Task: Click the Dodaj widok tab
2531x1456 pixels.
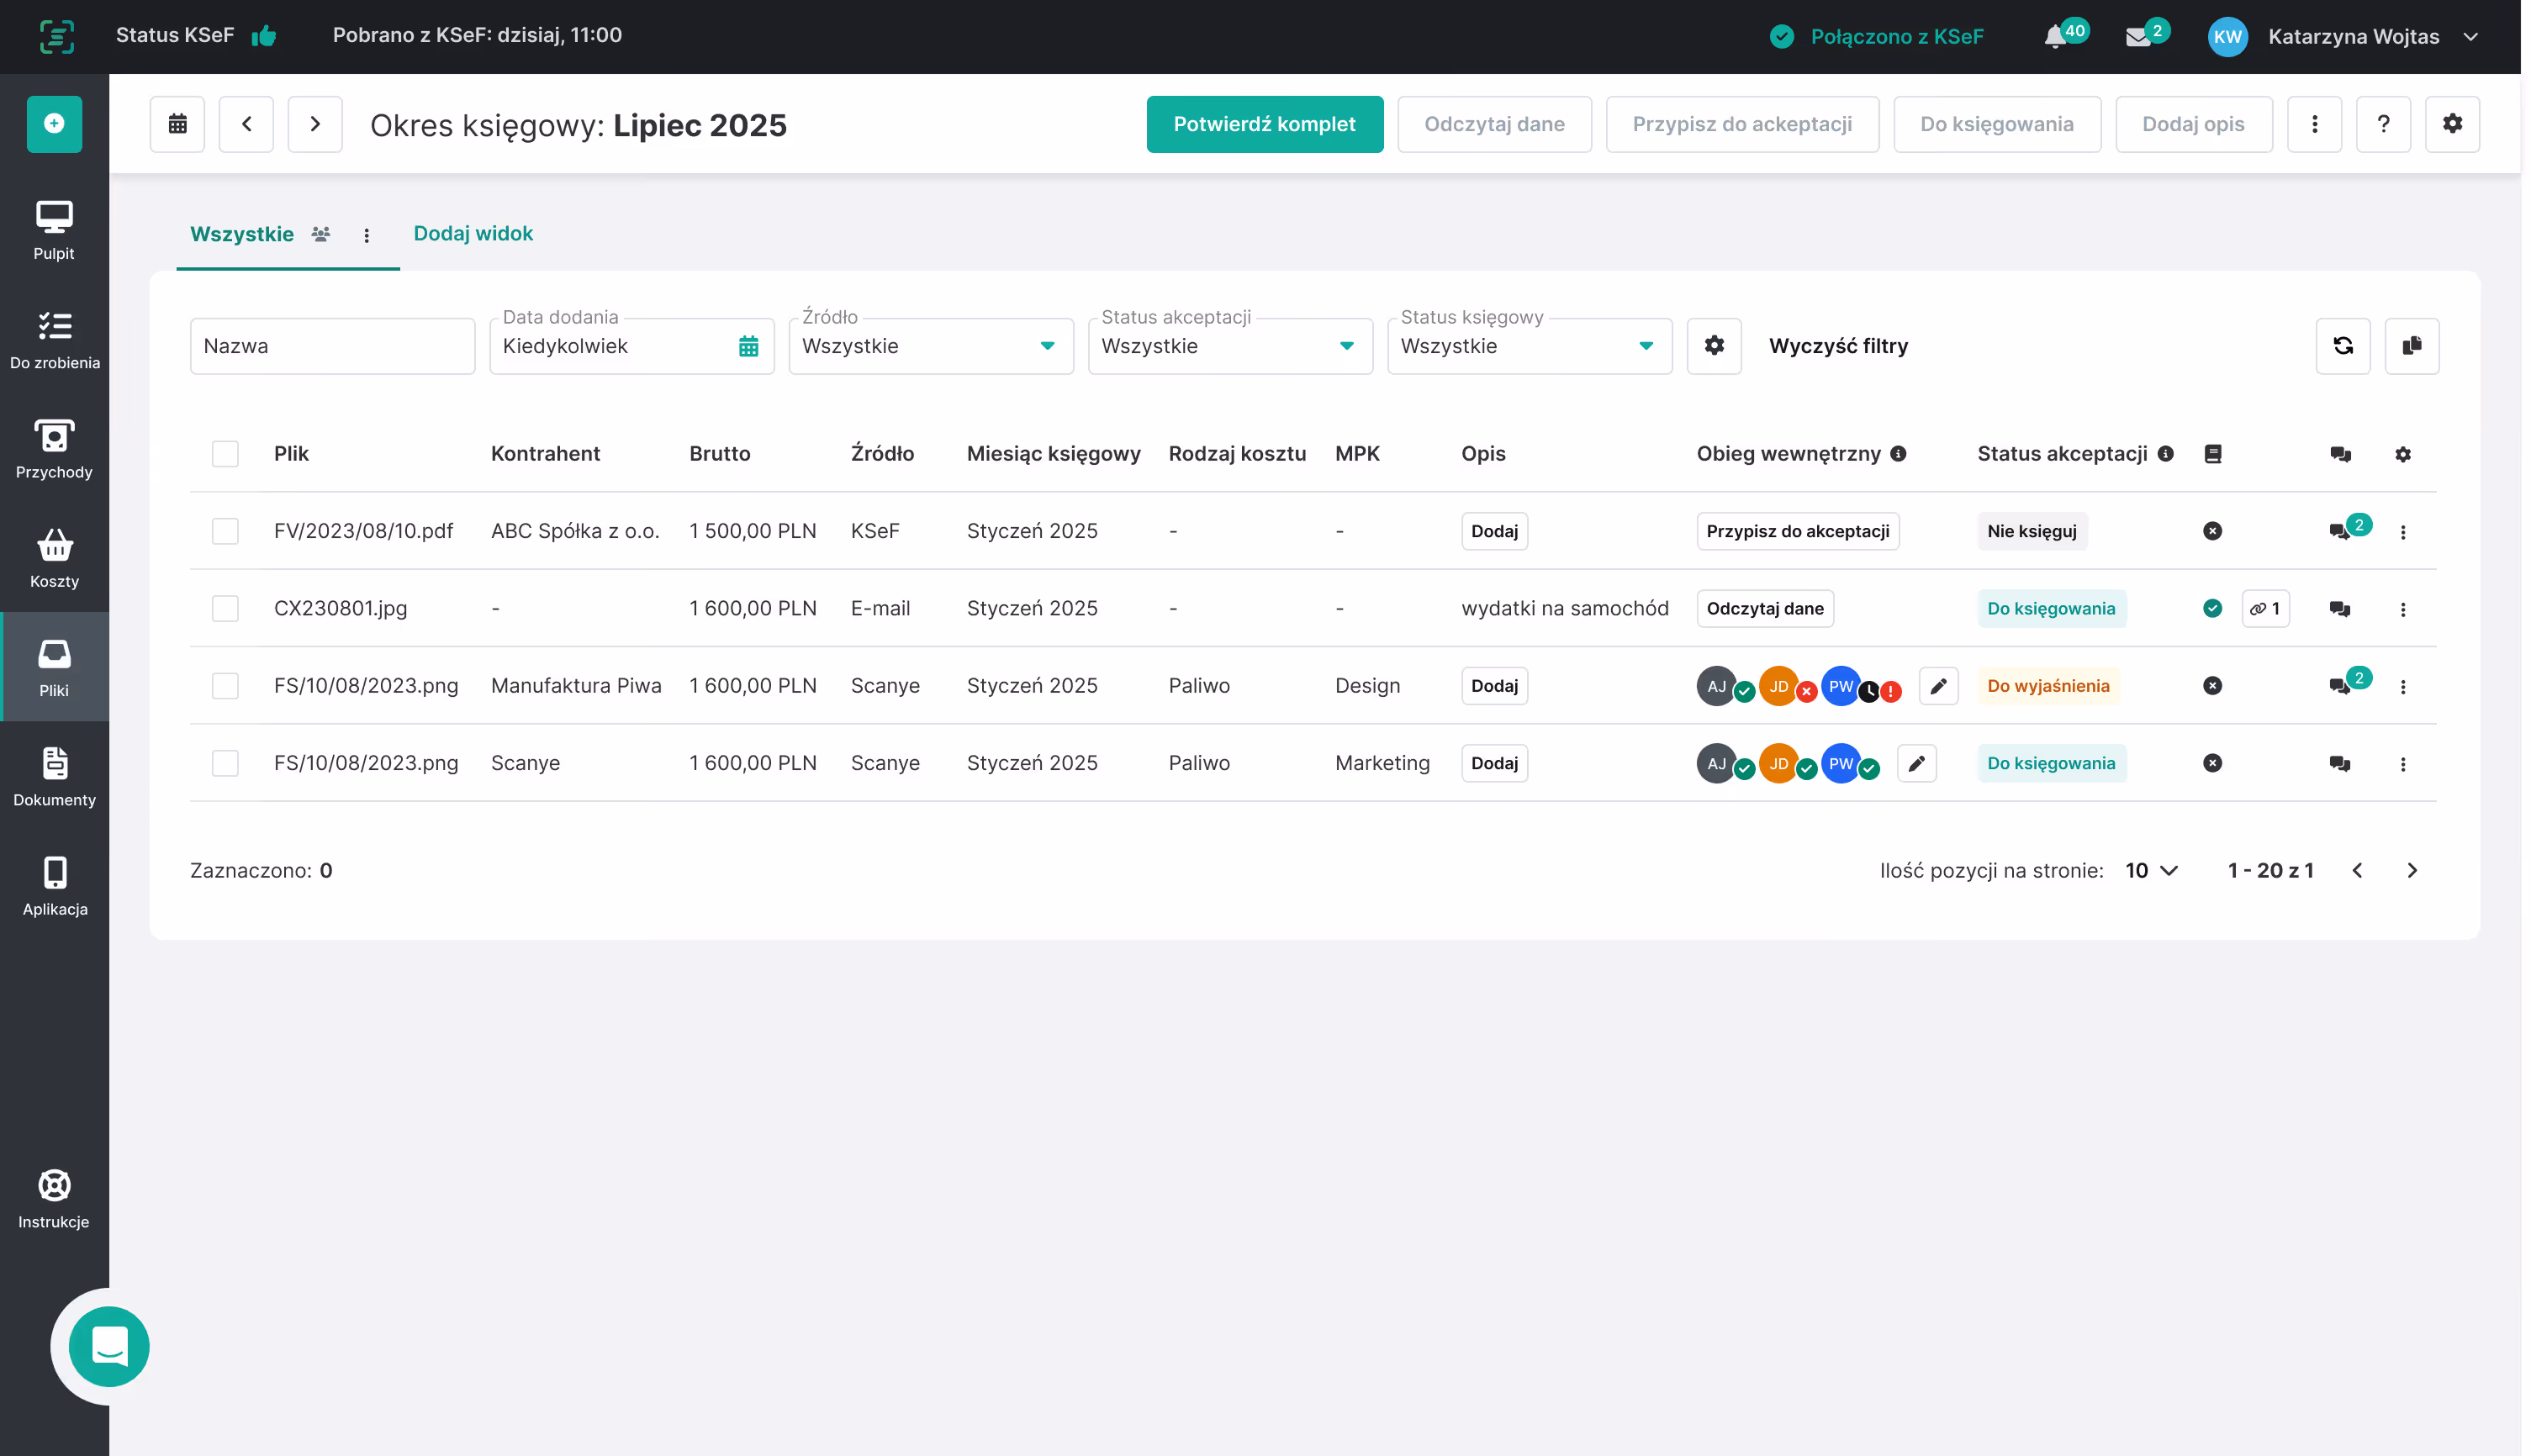Action: coord(473,233)
